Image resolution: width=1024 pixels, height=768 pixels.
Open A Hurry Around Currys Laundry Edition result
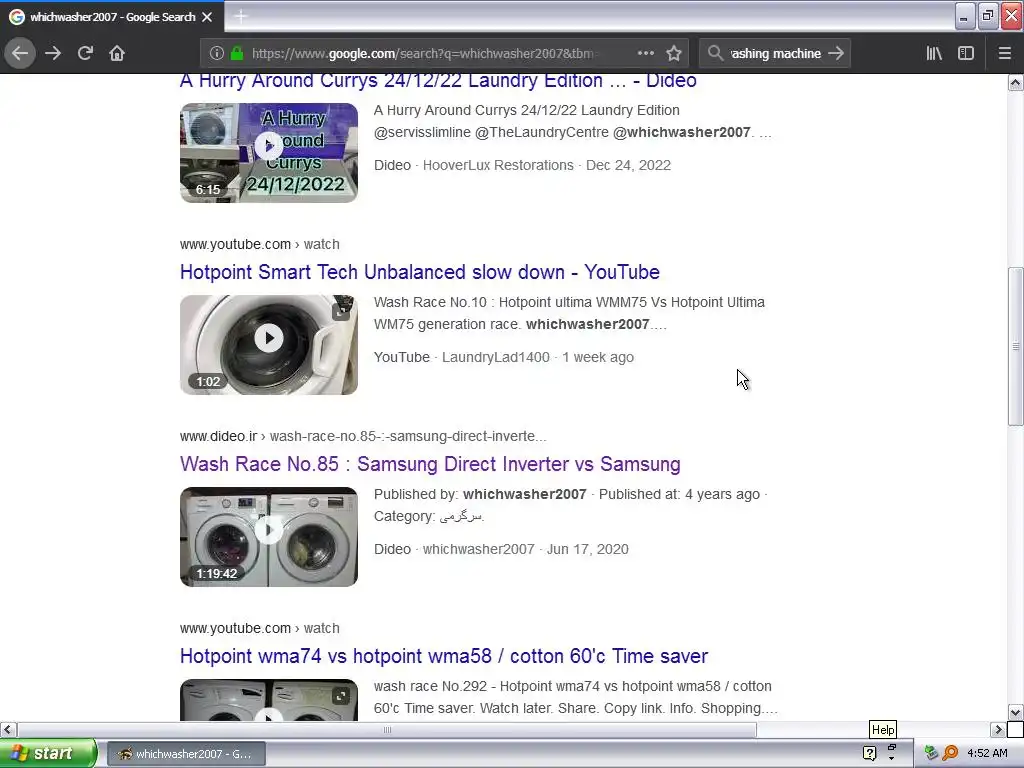(438, 80)
